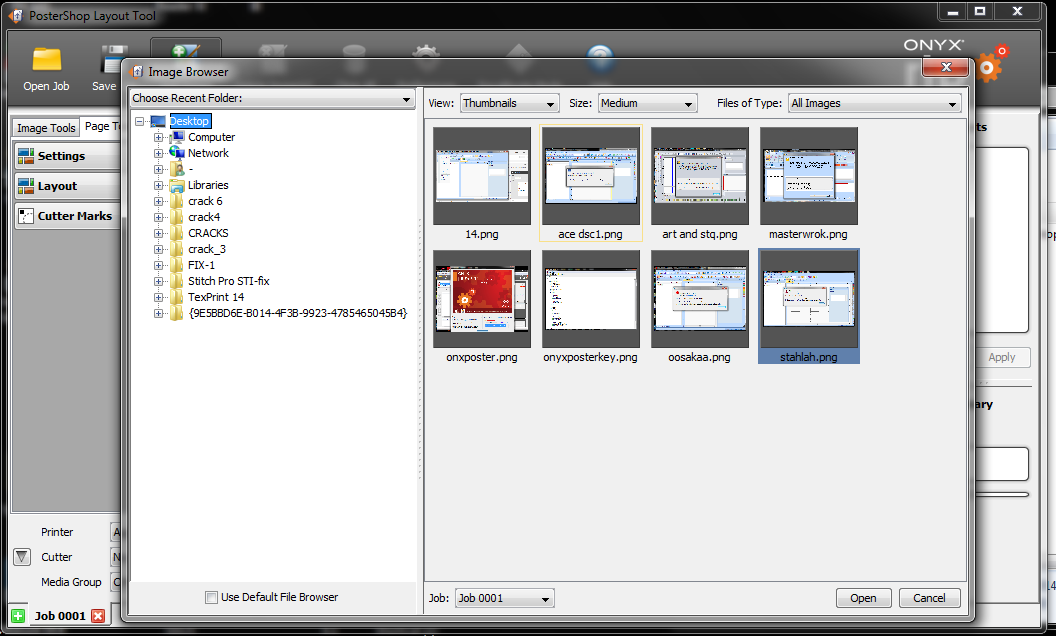Click the Layout panel icon
The width and height of the screenshot is (1056, 636).
pyautogui.click(x=26, y=186)
